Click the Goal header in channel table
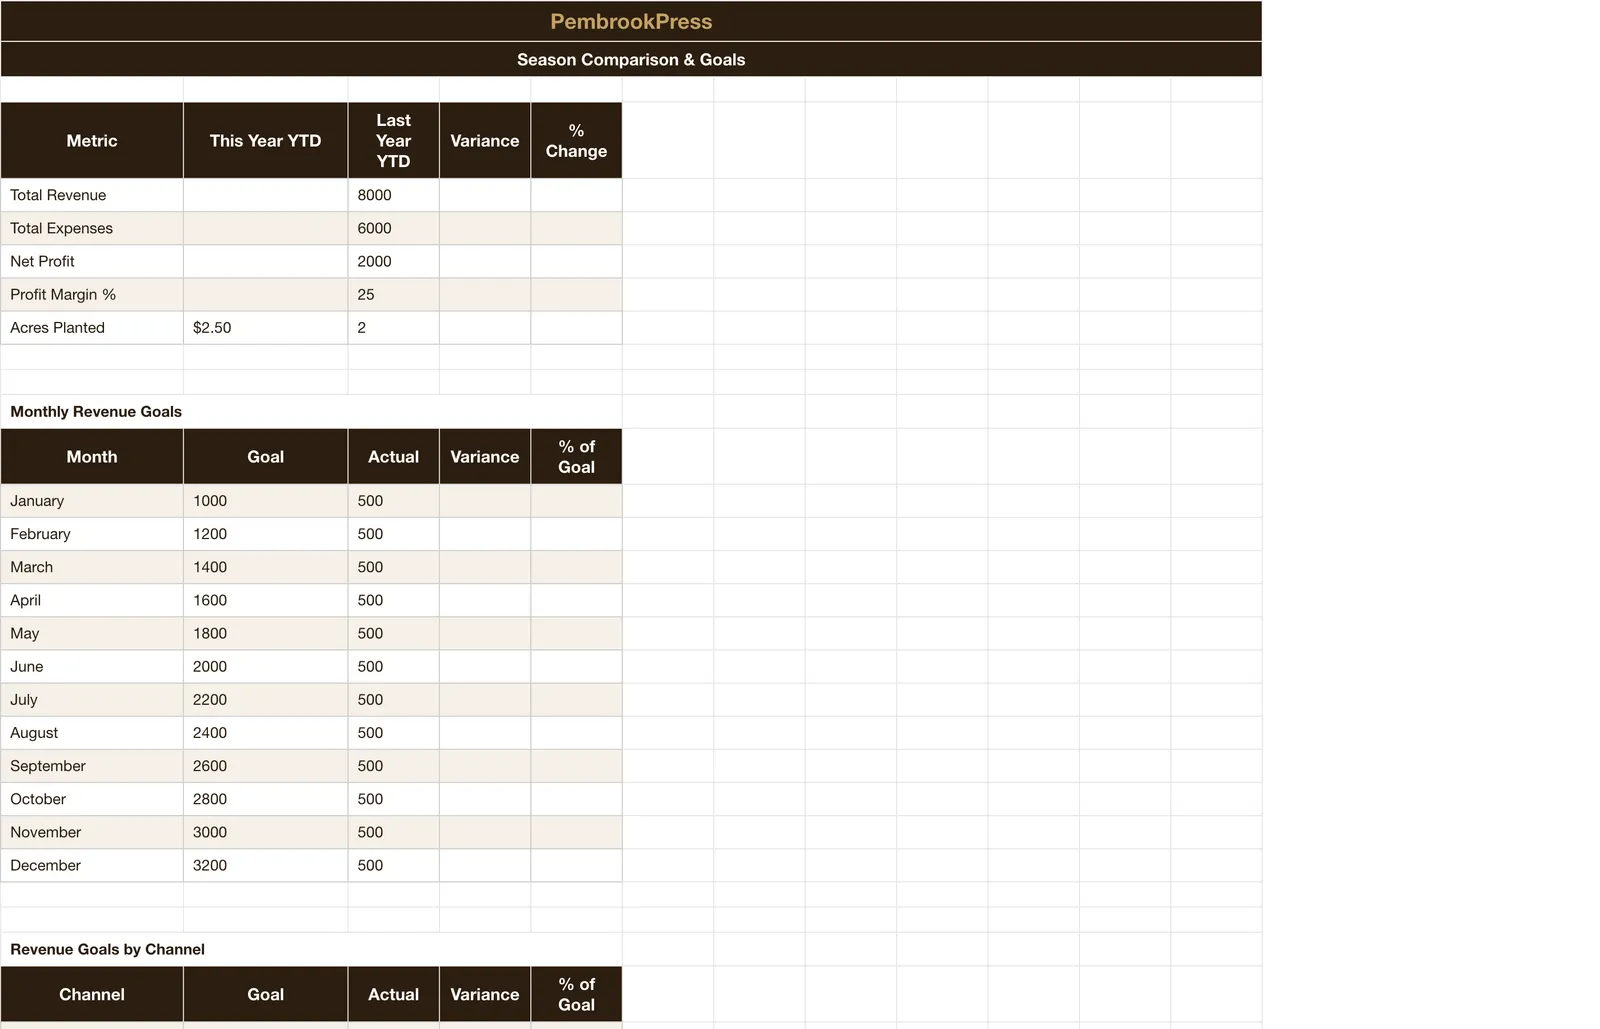The width and height of the screenshot is (1600, 1029). 266,994
